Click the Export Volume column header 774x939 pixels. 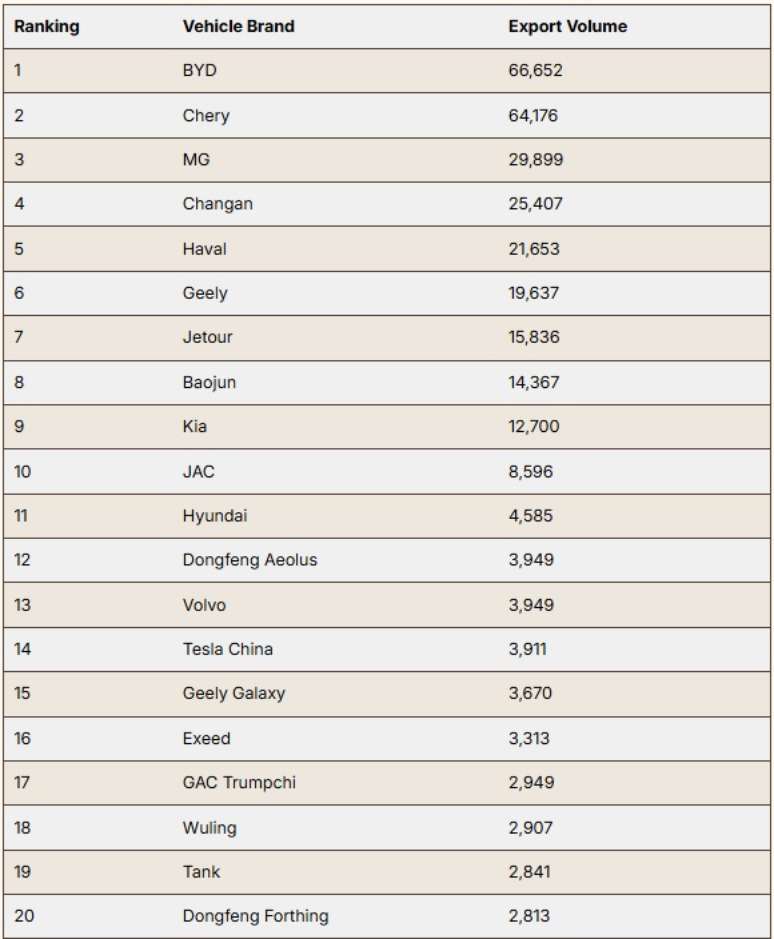567,26
